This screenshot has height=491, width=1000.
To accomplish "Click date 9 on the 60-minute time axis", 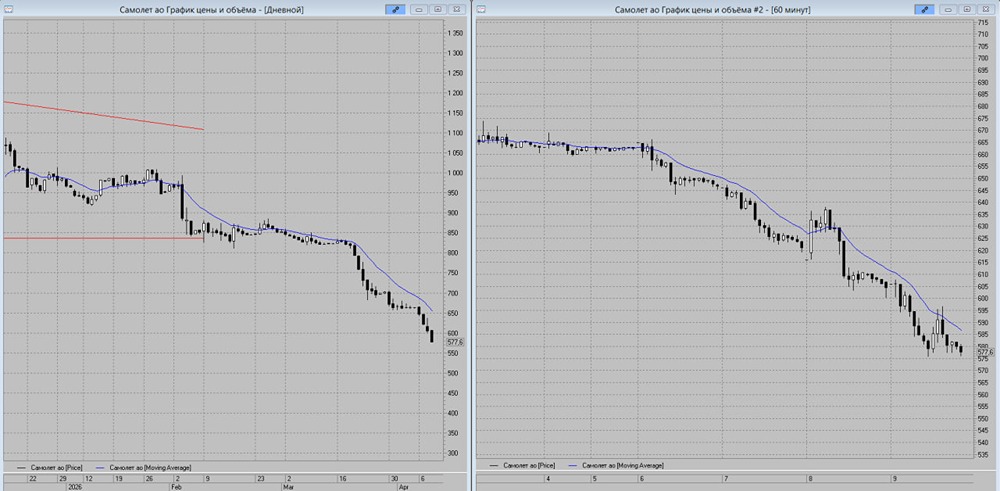I will coord(895,478).
